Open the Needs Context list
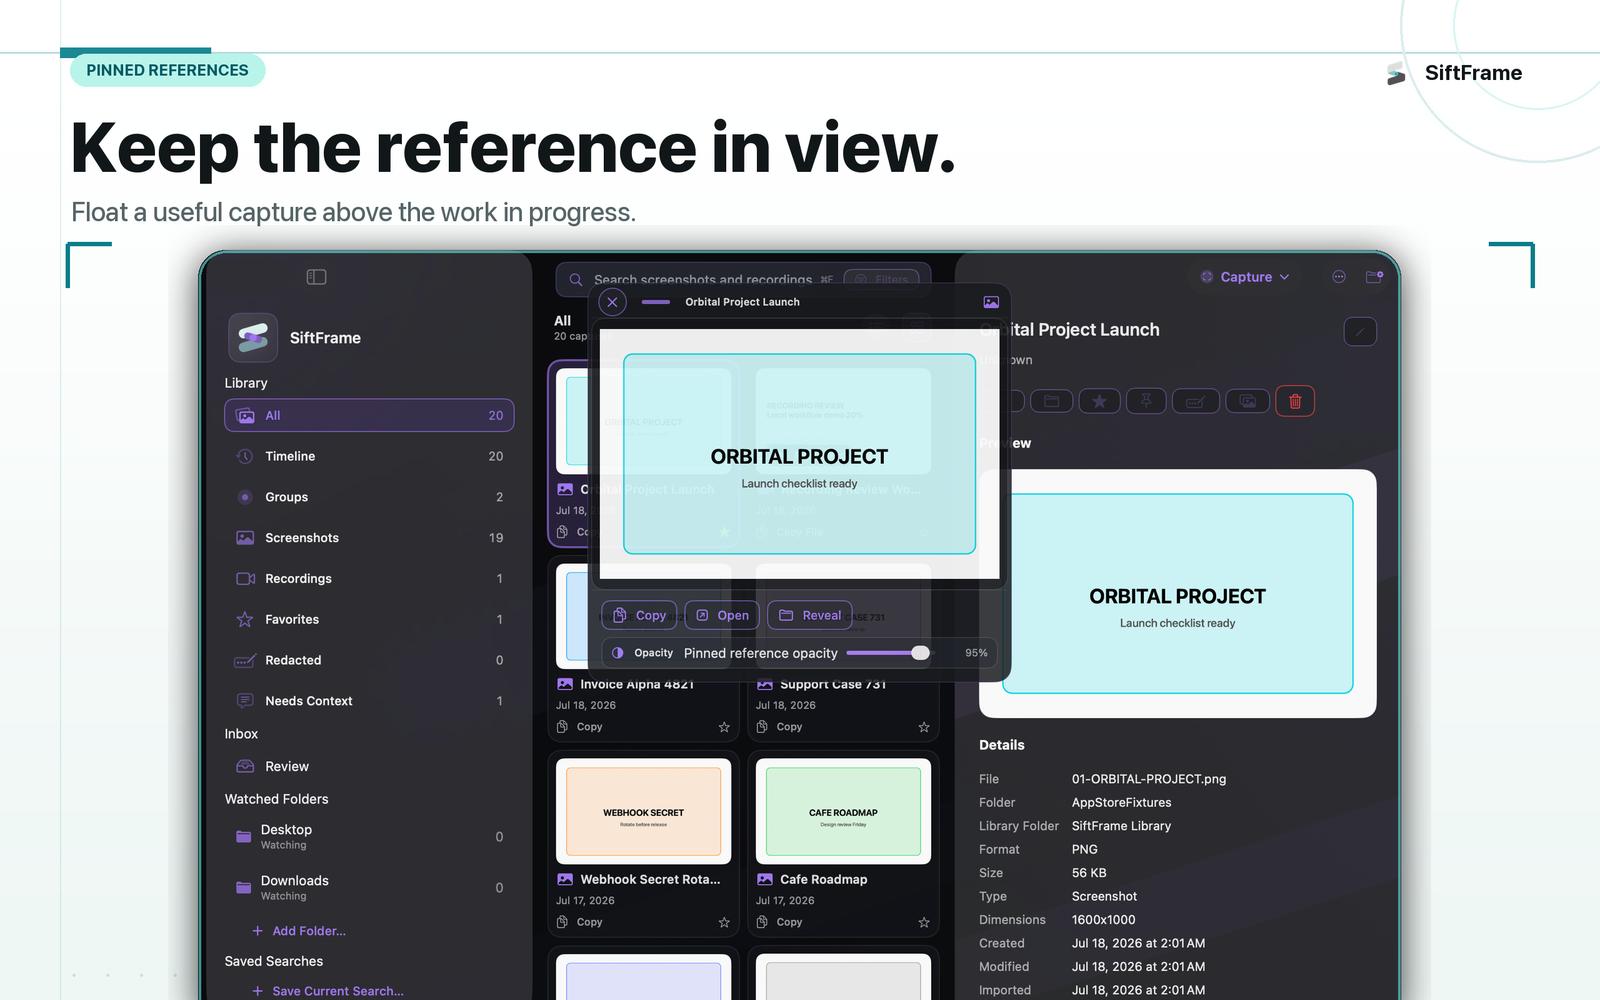Screen dimensions: 1600x1000 coord(369,701)
